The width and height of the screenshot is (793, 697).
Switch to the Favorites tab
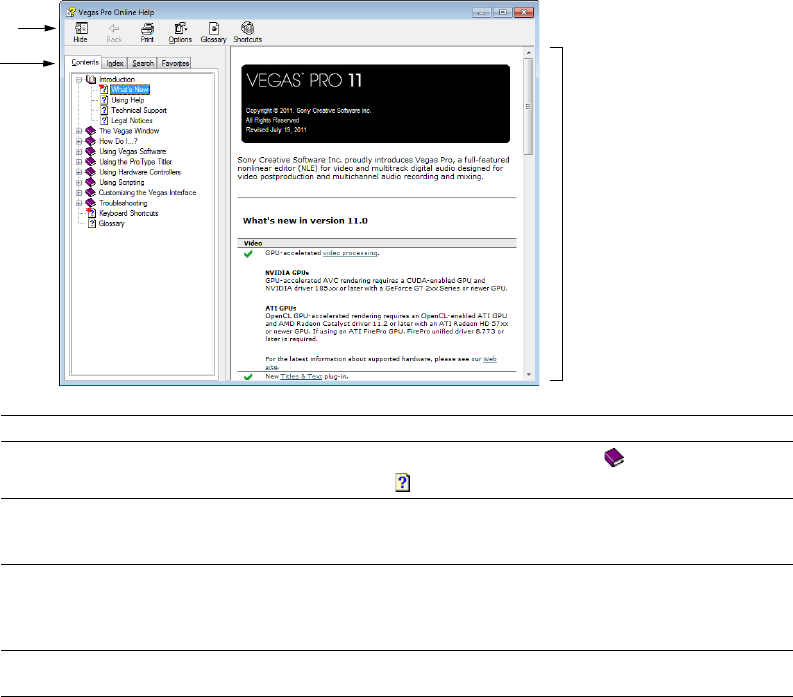(x=175, y=63)
